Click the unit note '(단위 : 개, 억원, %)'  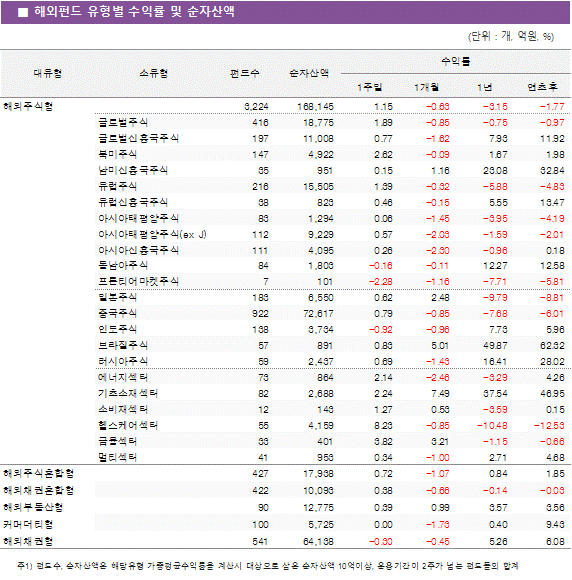[x=511, y=36]
